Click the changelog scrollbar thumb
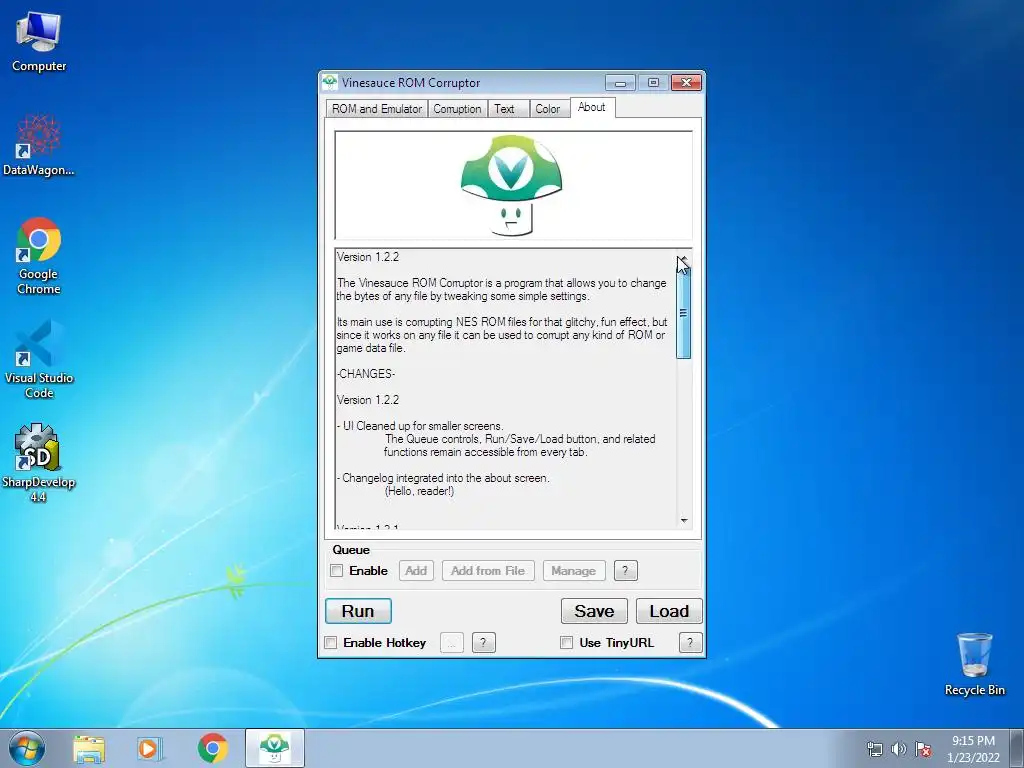Viewport: 1024px width, 768px height. click(683, 313)
